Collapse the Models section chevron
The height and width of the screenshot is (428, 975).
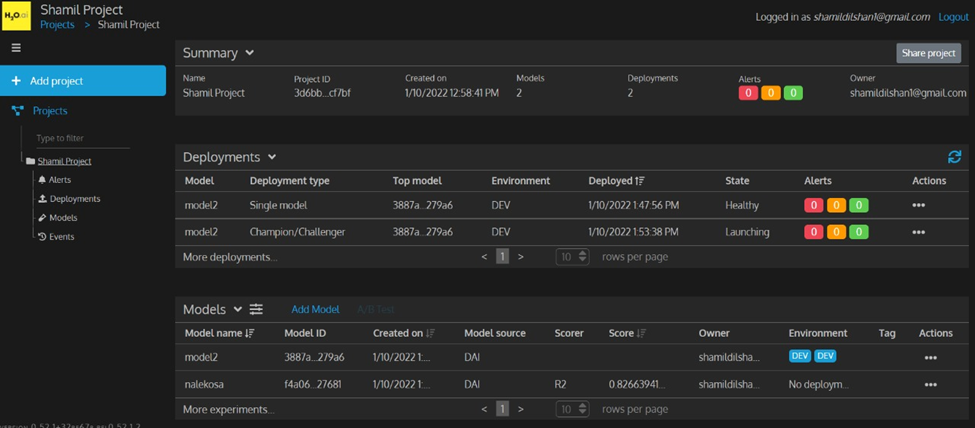238,310
